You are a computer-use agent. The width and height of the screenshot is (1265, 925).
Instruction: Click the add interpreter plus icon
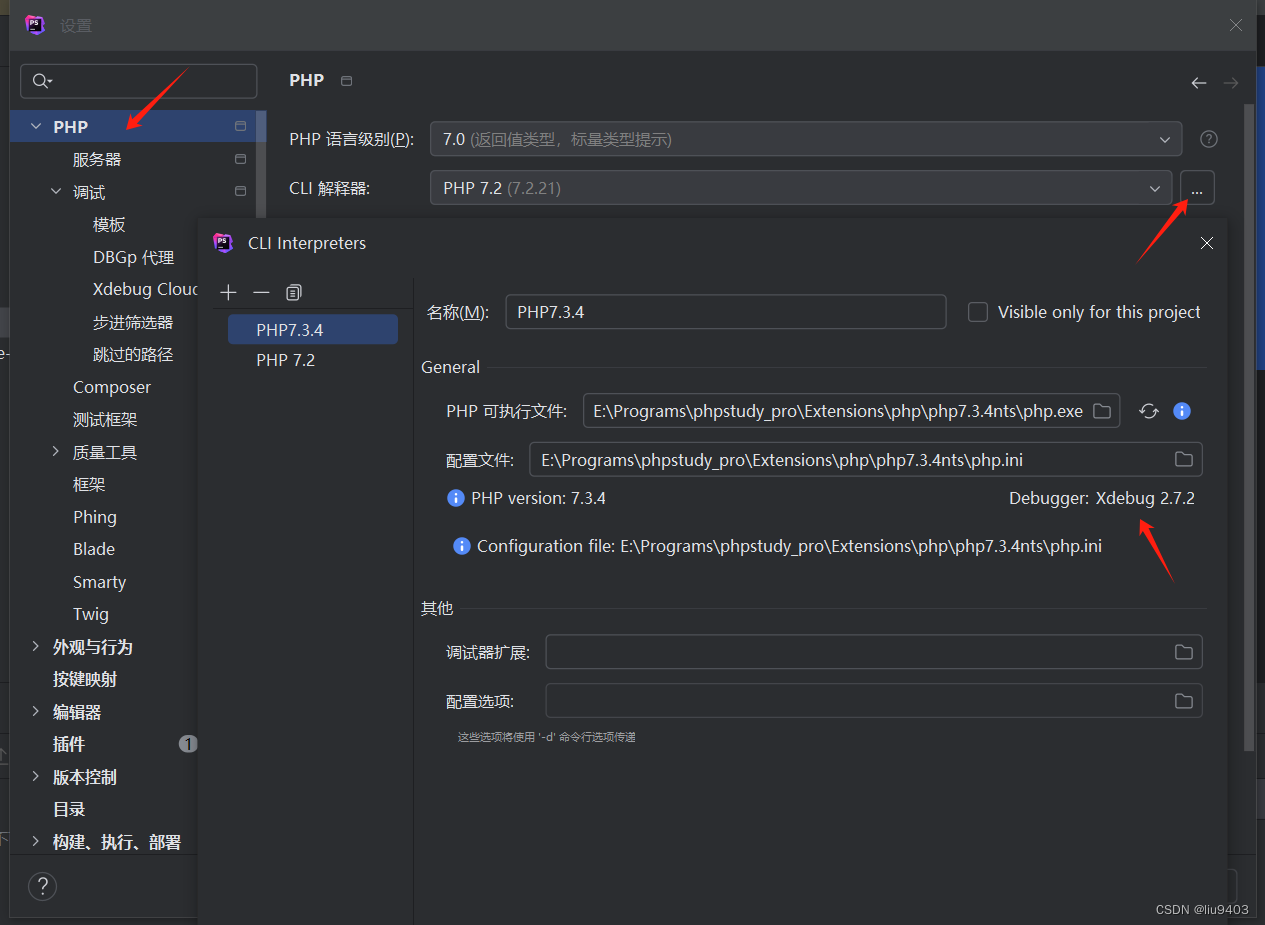coord(228,292)
